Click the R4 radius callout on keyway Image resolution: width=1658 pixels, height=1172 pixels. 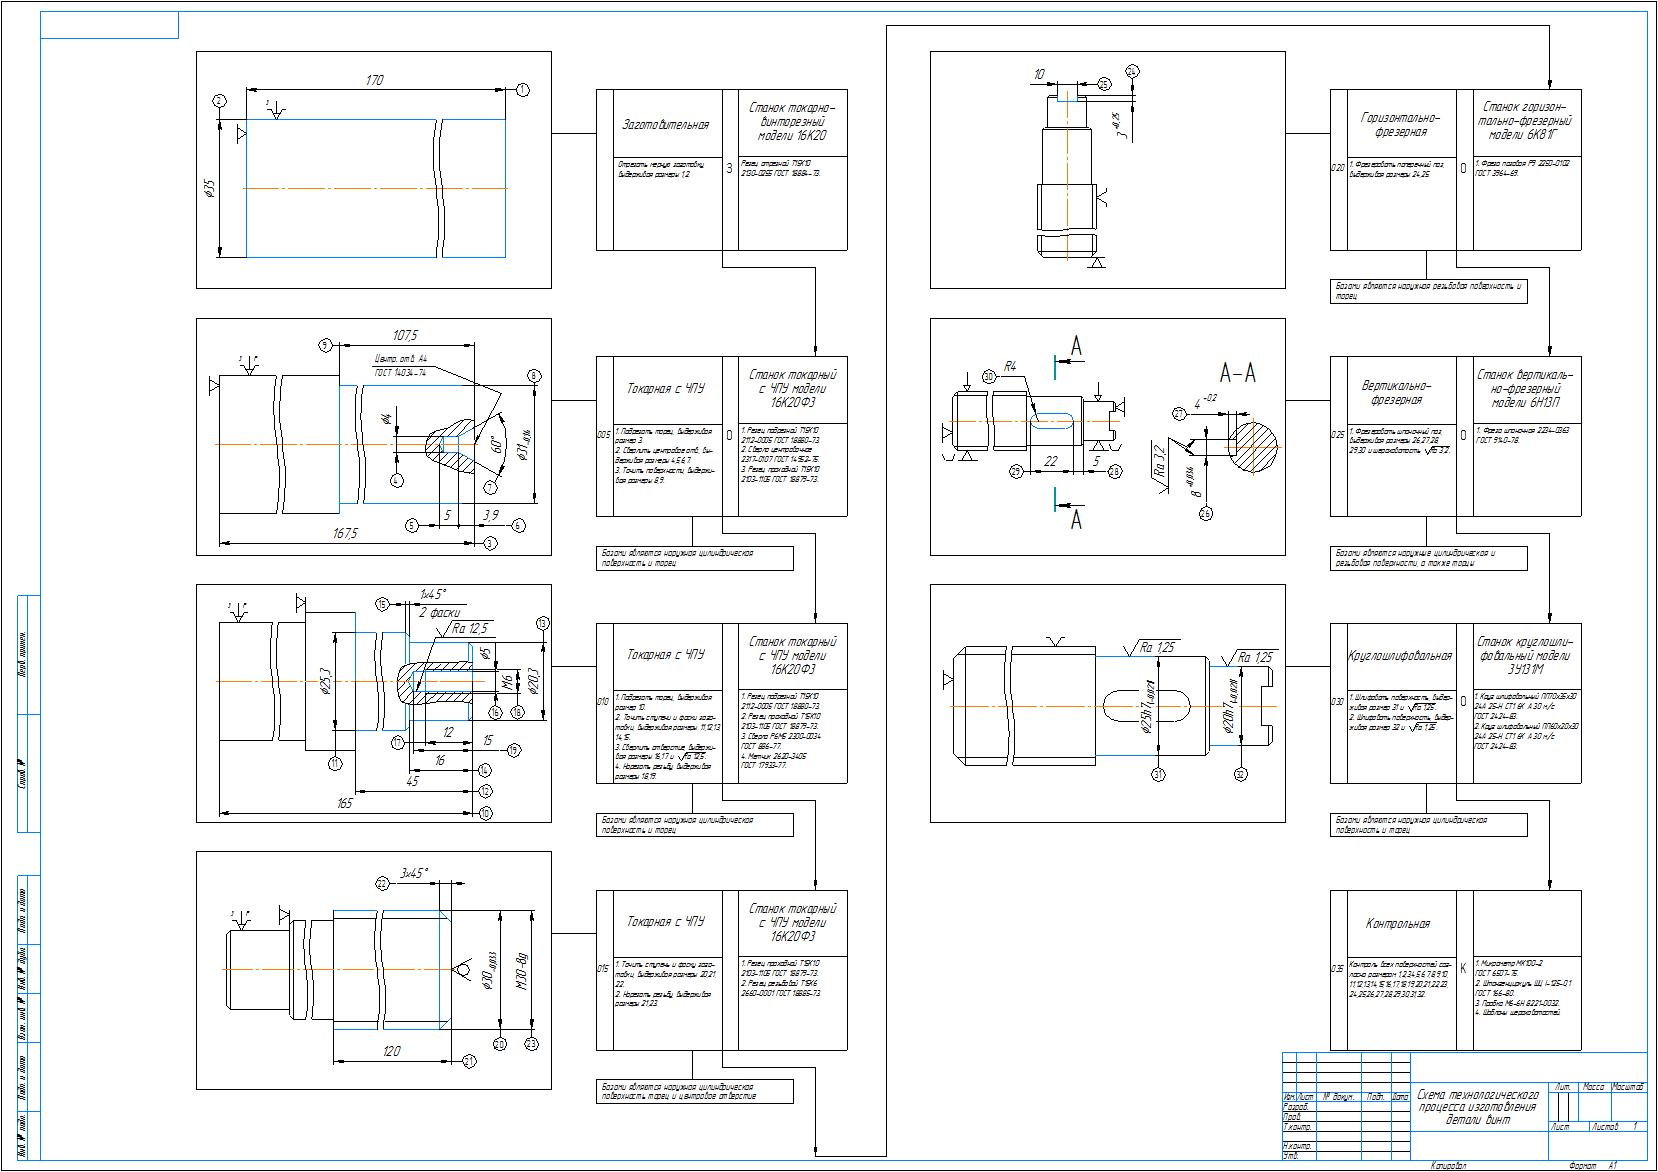[1010, 367]
